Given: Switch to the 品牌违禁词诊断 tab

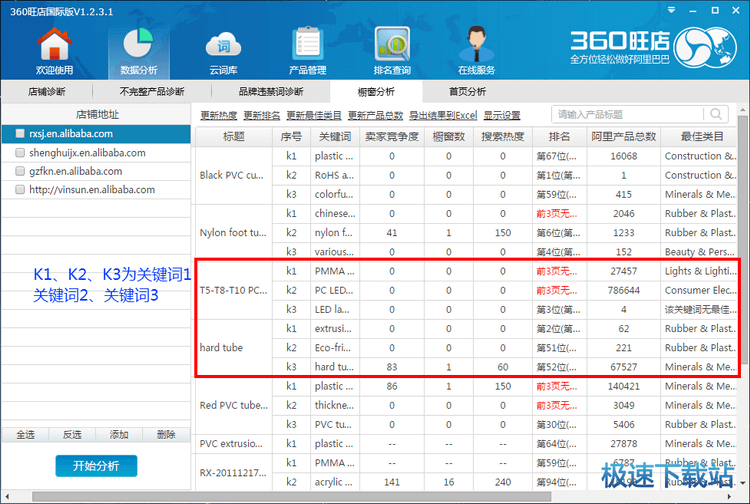Looking at the screenshot, I should click(x=271, y=91).
